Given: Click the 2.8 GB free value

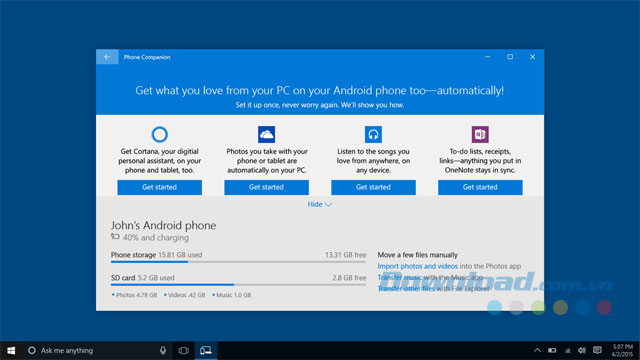Looking at the screenshot, I should (349, 278).
